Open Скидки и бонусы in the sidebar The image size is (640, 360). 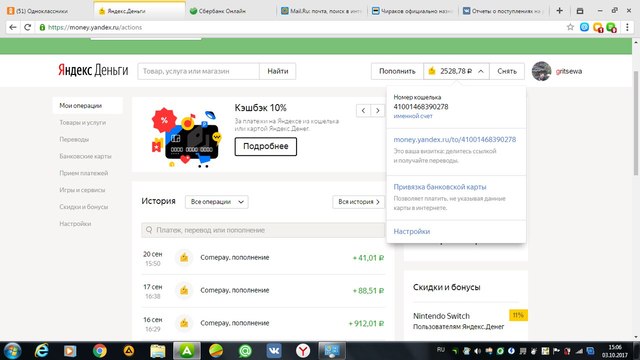click(x=84, y=207)
